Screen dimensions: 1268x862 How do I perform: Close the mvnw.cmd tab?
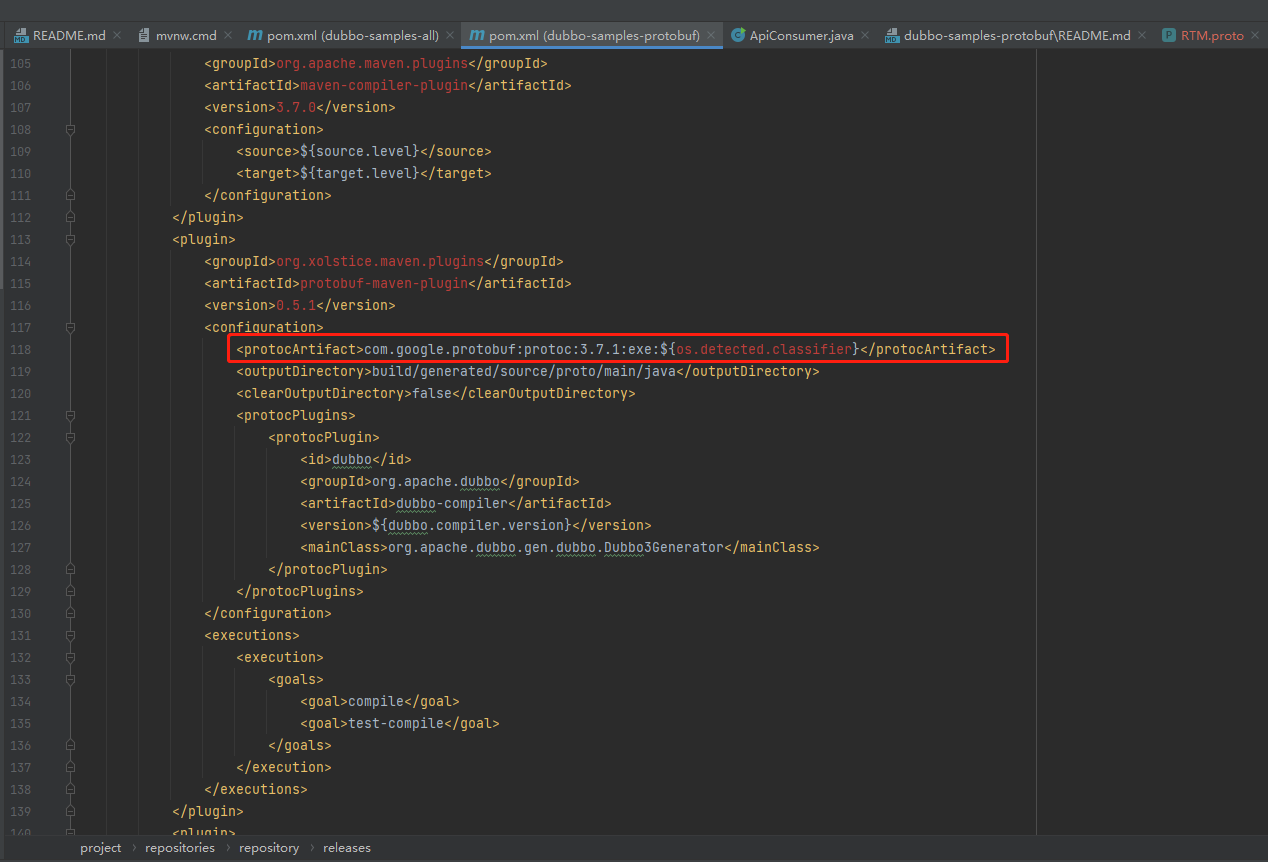tap(228, 35)
